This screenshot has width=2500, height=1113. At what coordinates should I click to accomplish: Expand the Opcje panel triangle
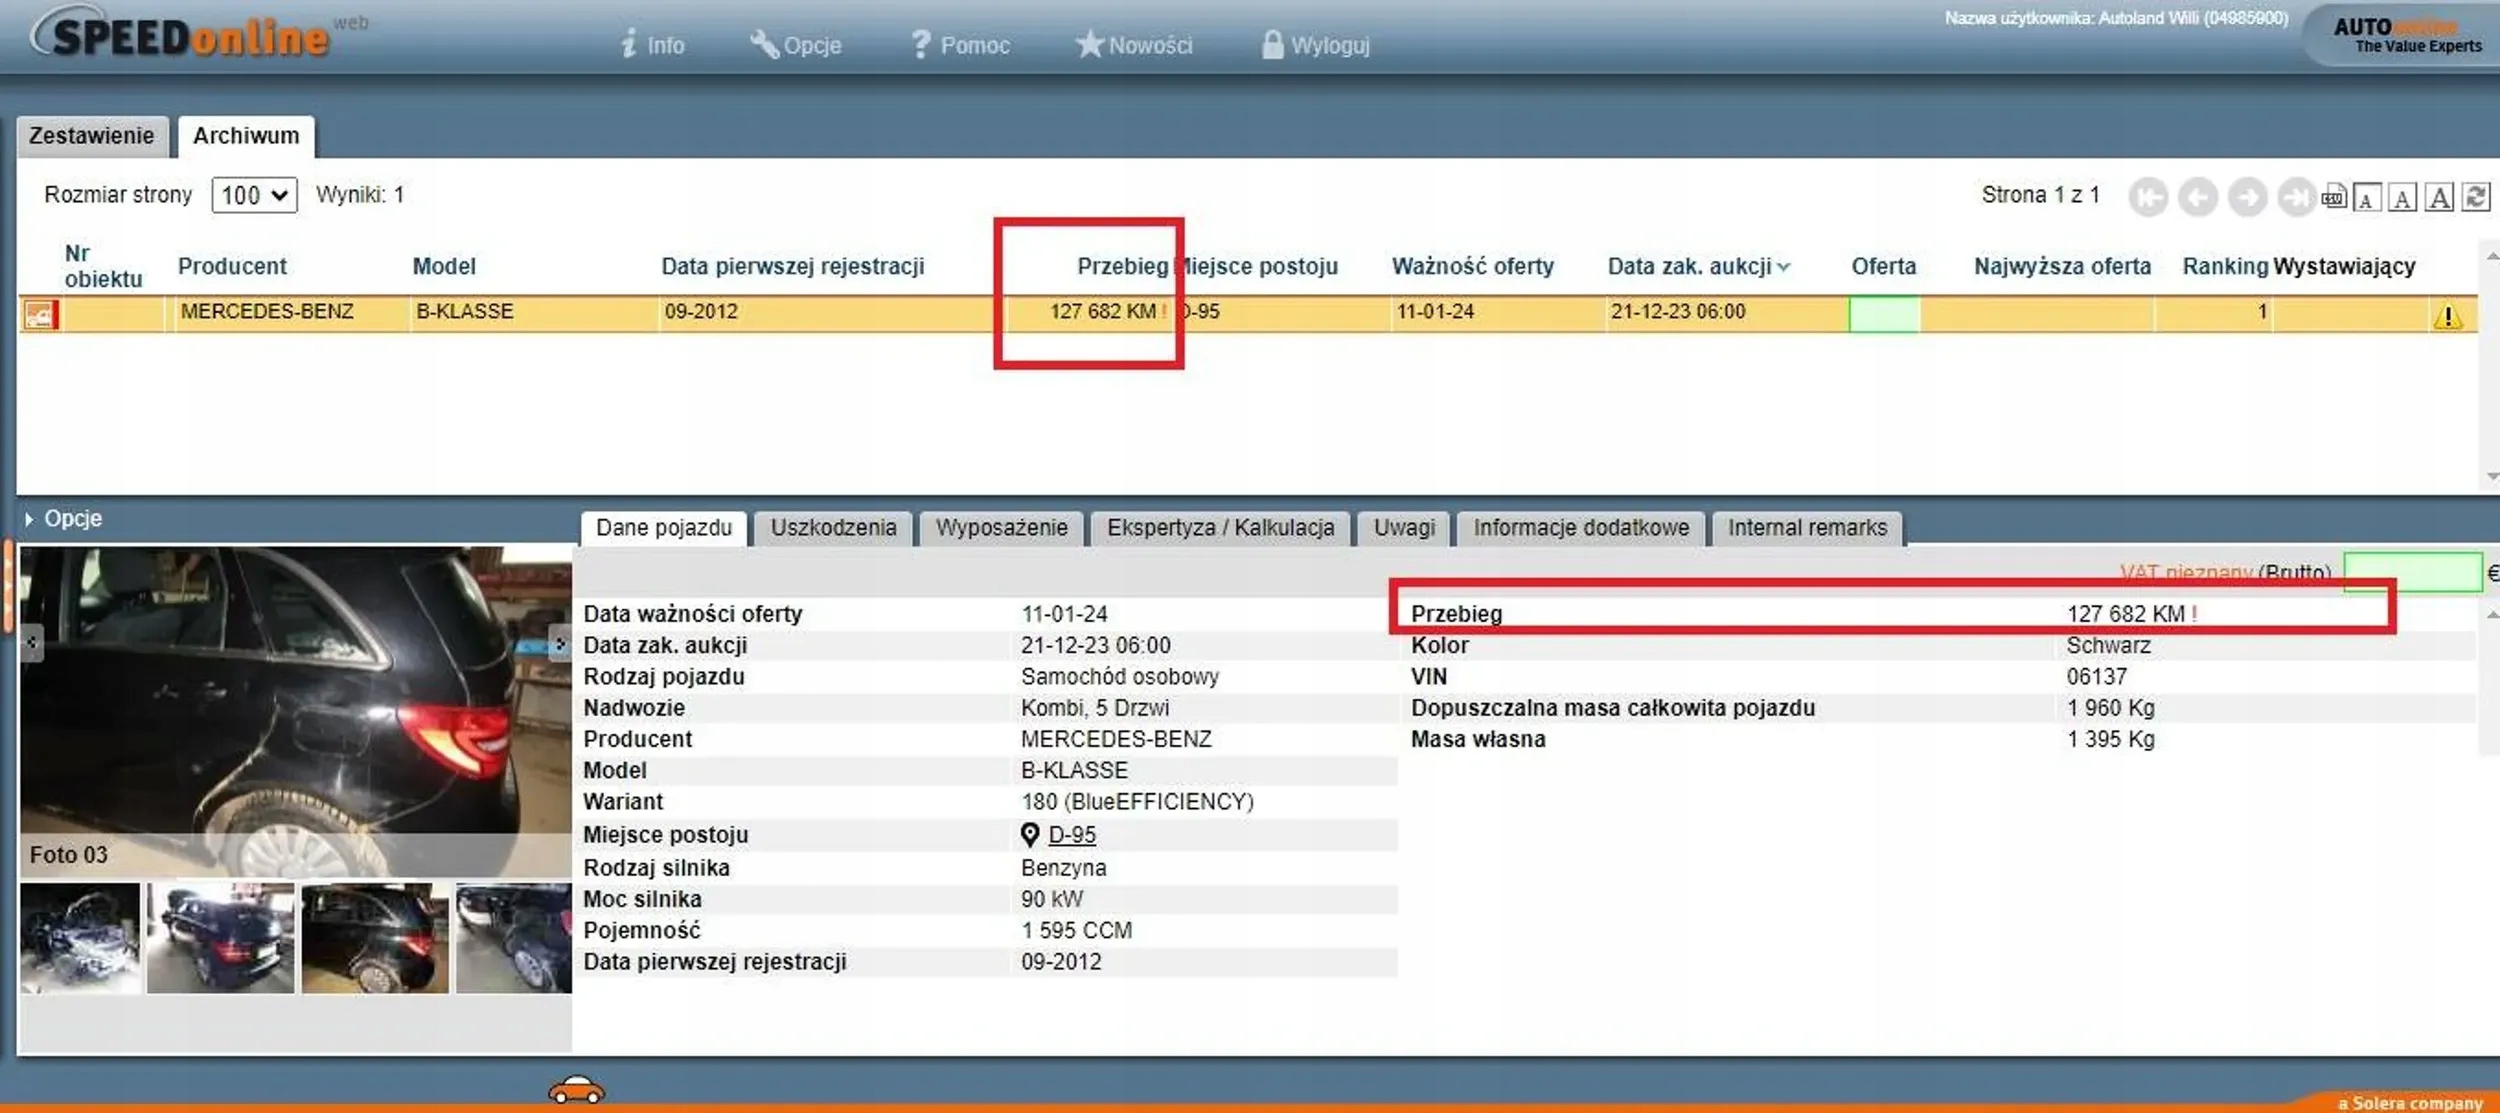click(x=29, y=519)
